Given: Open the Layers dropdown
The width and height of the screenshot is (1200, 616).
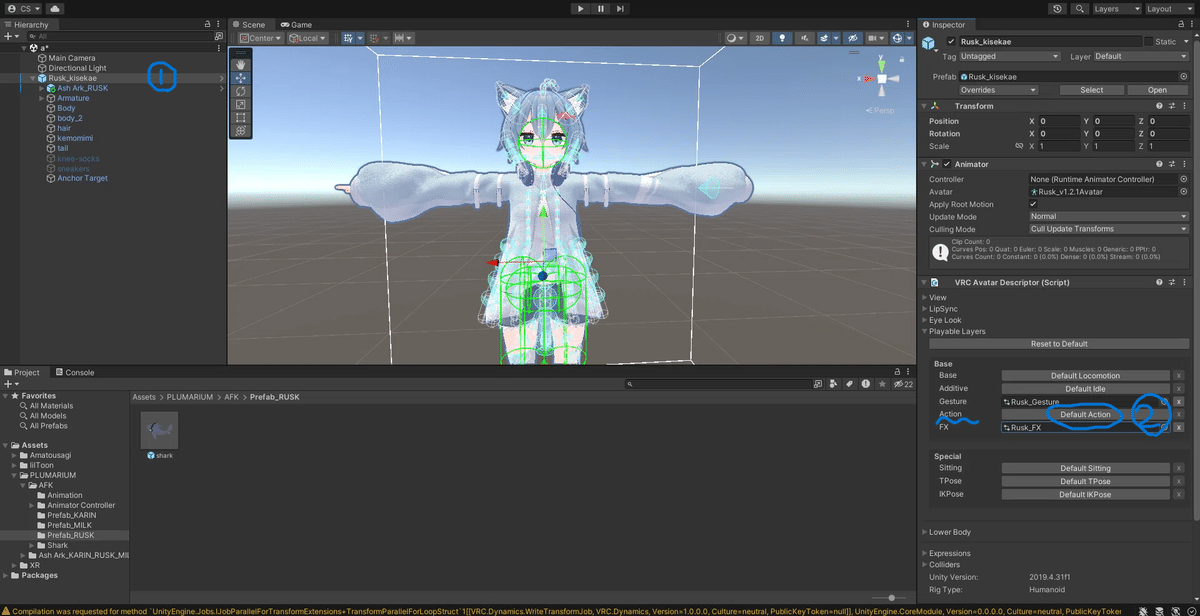Looking at the screenshot, I should click(1115, 8).
